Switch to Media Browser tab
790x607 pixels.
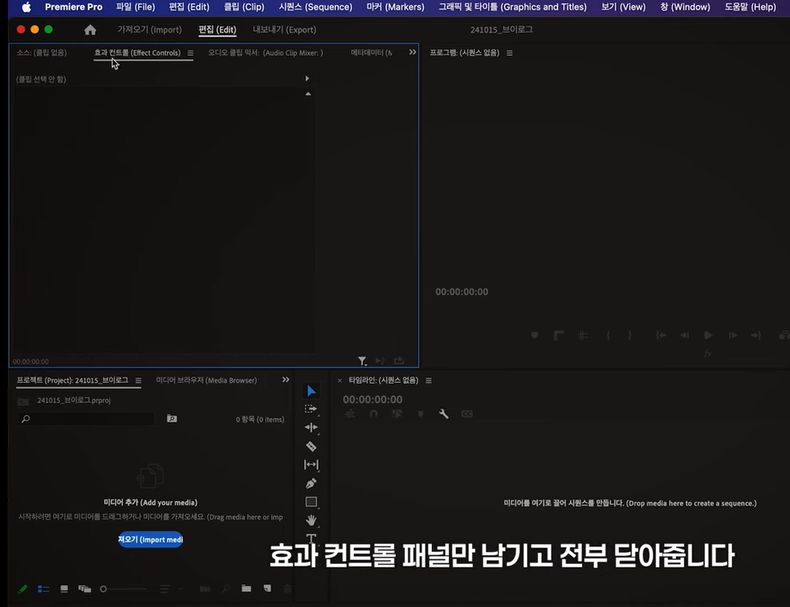(x=206, y=380)
